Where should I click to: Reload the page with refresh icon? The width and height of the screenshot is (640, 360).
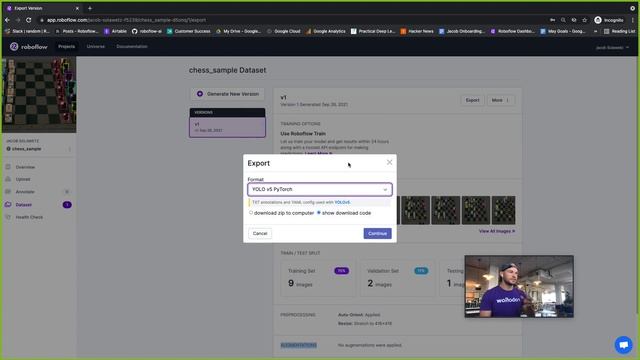pyautogui.click(x=29, y=20)
